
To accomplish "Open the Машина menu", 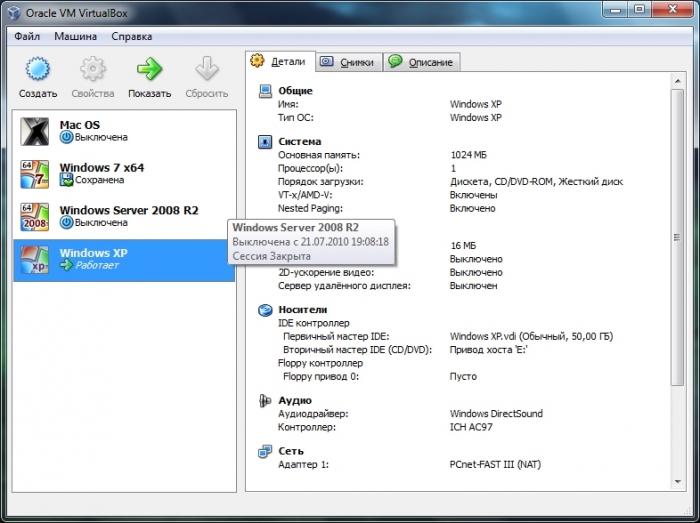I will (x=76, y=36).
